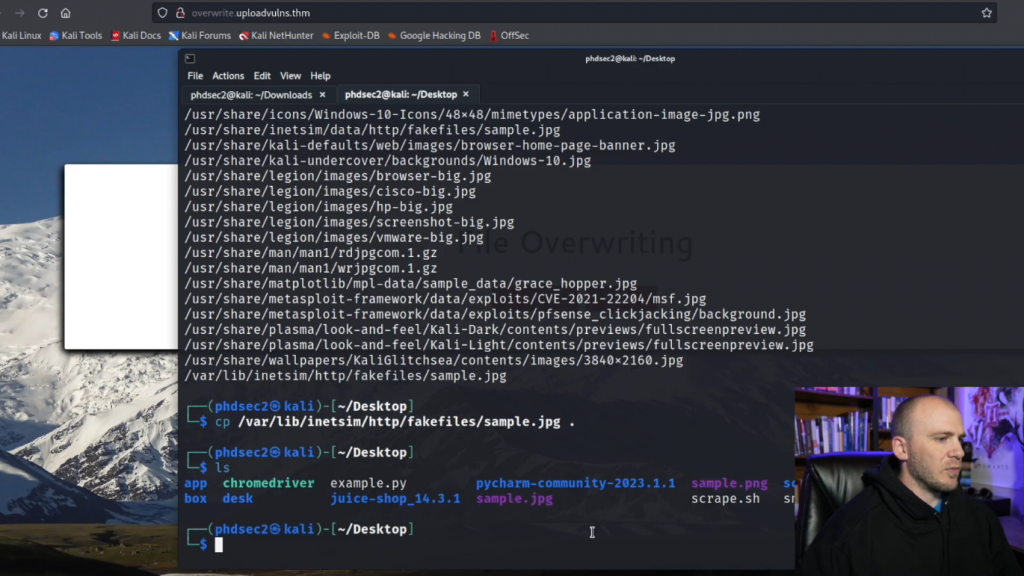
Task: Open the terminal Help menu
Action: [320, 76]
